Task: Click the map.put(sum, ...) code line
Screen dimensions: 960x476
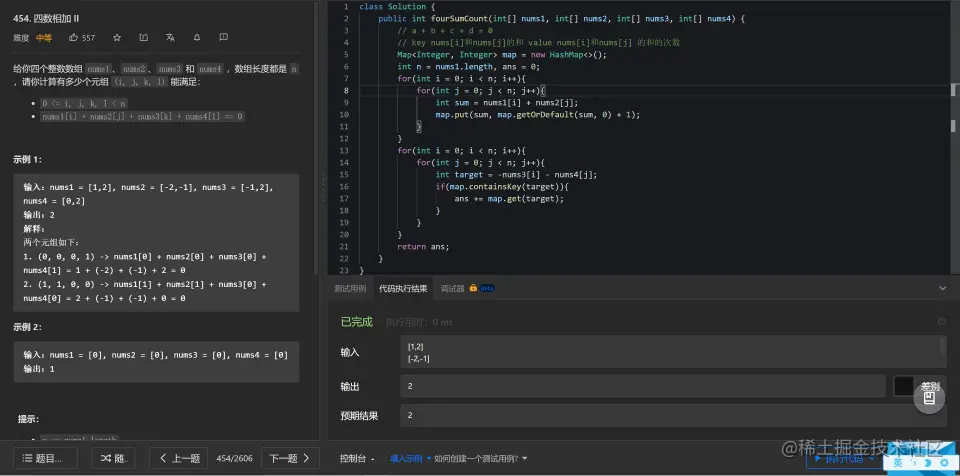Action: [538, 115]
